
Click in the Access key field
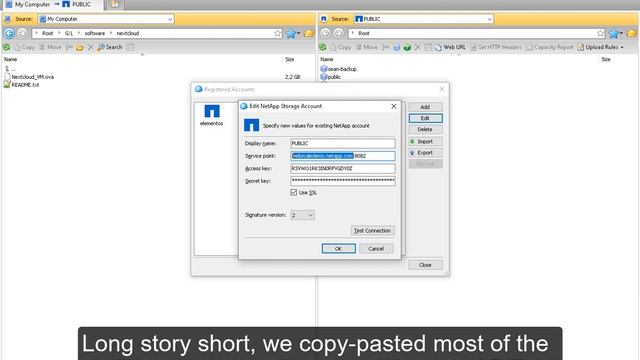pos(342,168)
